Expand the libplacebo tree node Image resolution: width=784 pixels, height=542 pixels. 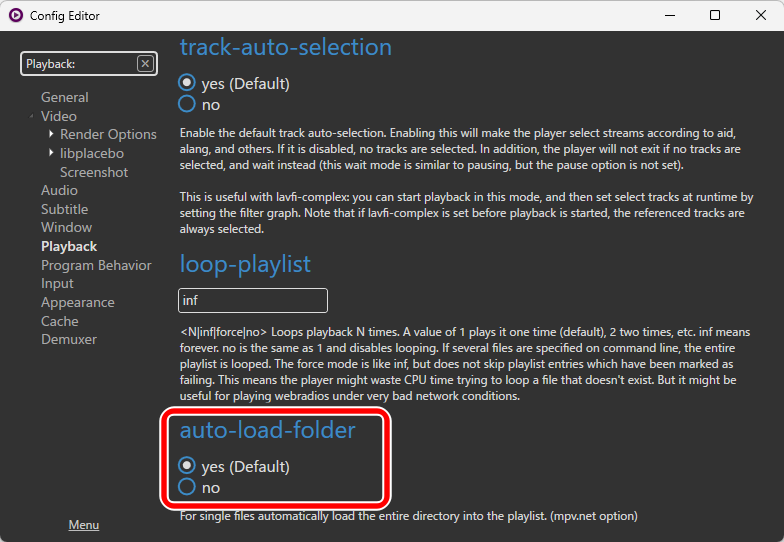pos(51,152)
